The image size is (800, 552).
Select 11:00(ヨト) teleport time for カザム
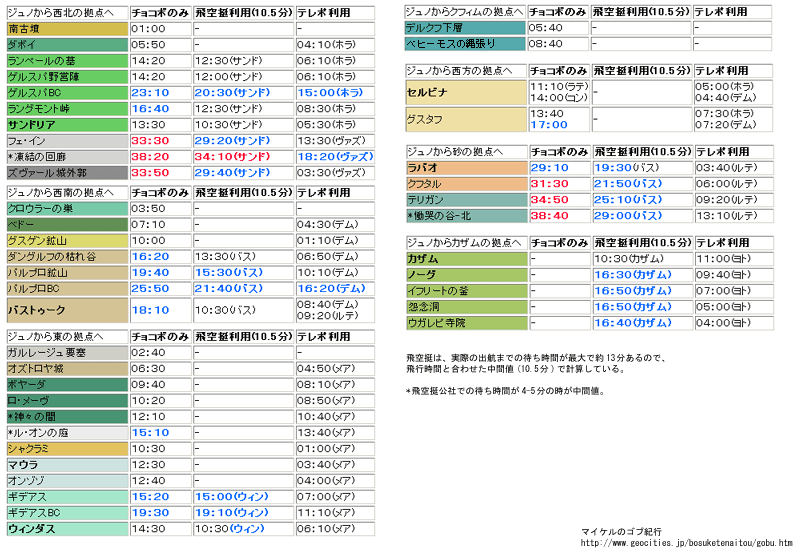[x=724, y=259]
